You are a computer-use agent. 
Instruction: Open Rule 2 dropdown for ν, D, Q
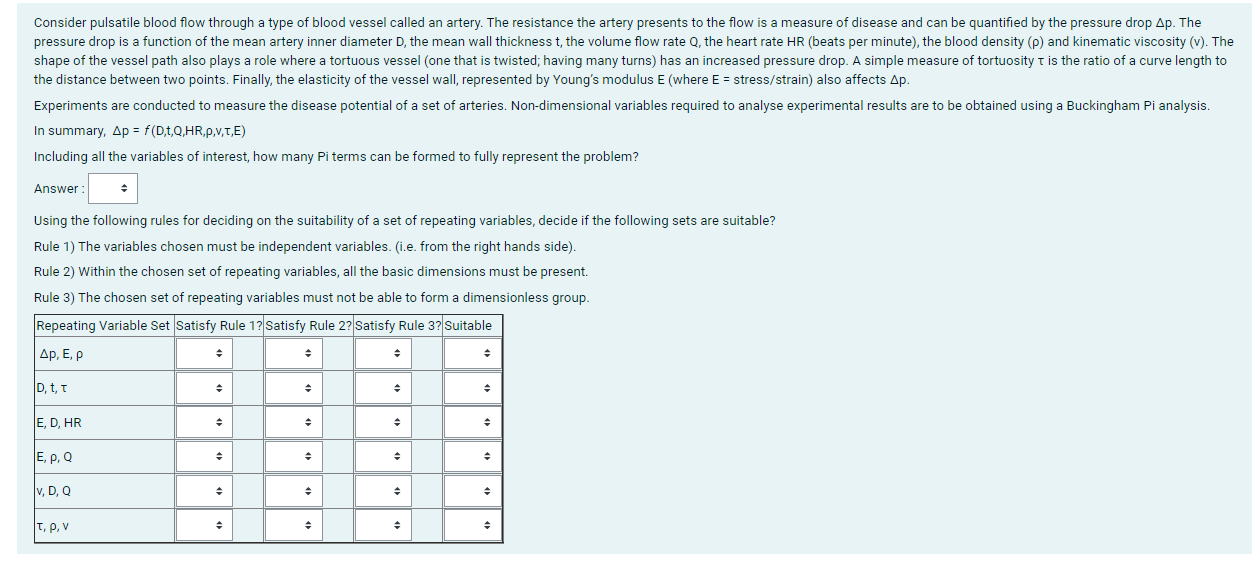tap(294, 491)
